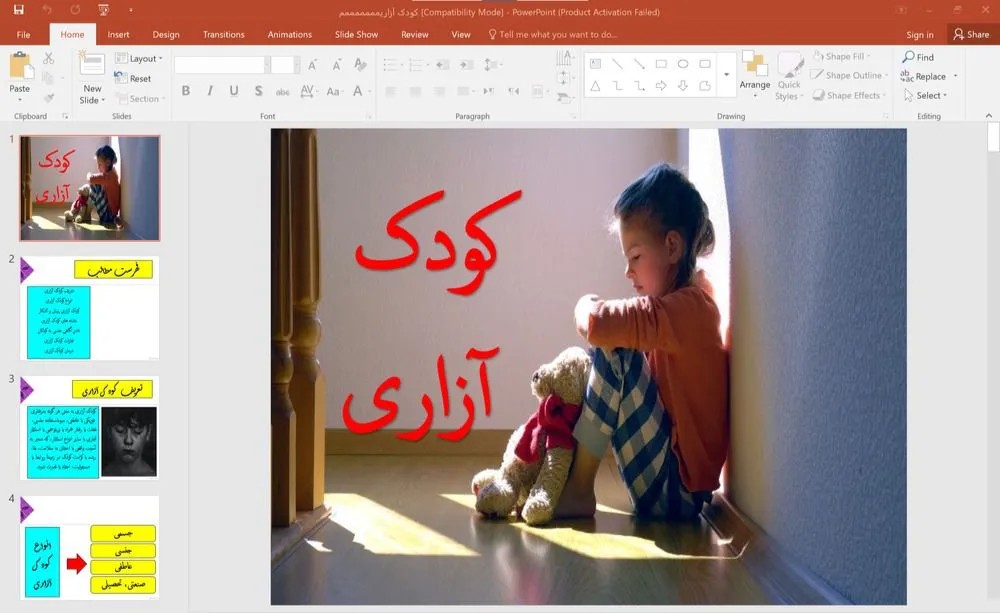
Task: Toggle Strikethrough formatting
Action: (283, 91)
